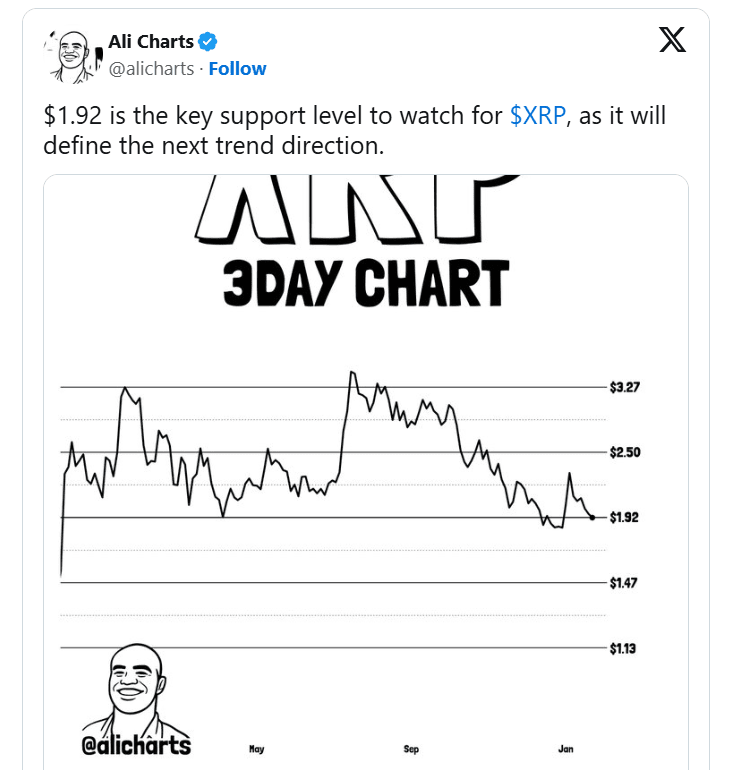
Task: Open the $XRP cashtag link
Action: (538, 116)
